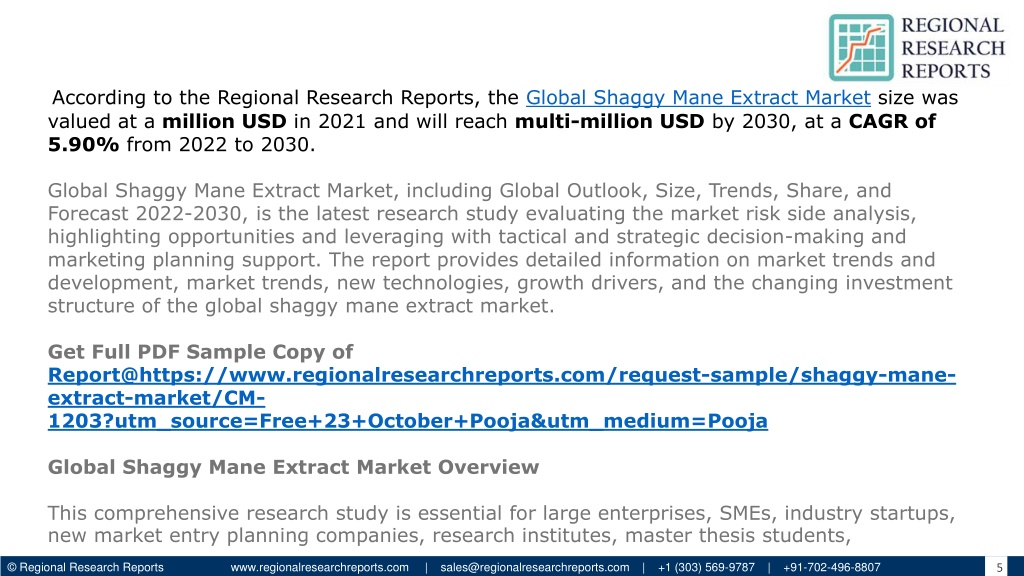Click the 'Forecast 2022-2030' paragraph line
1024x576 pixels.
click(x=482, y=214)
